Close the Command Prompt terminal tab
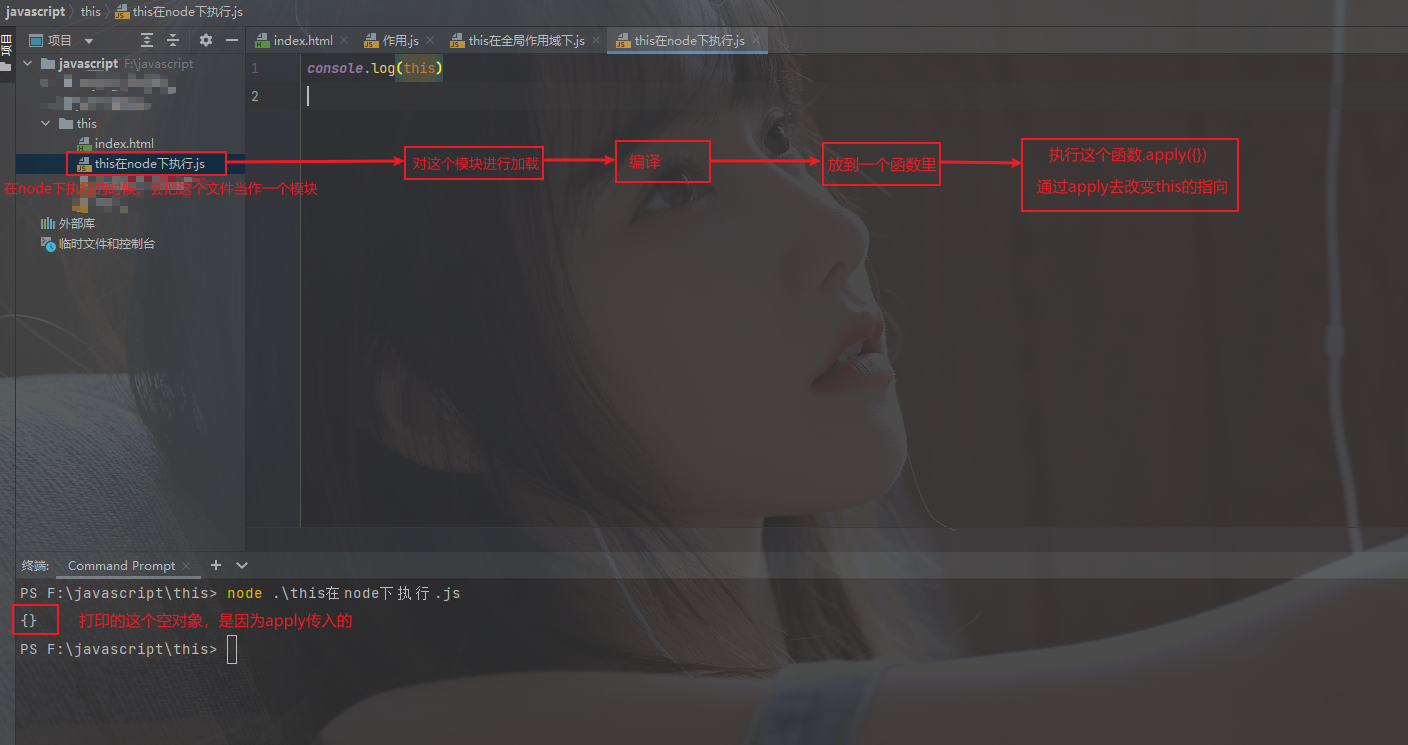Image resolution: width=1408 pixels, height=745 pixels. coord(188,566)
